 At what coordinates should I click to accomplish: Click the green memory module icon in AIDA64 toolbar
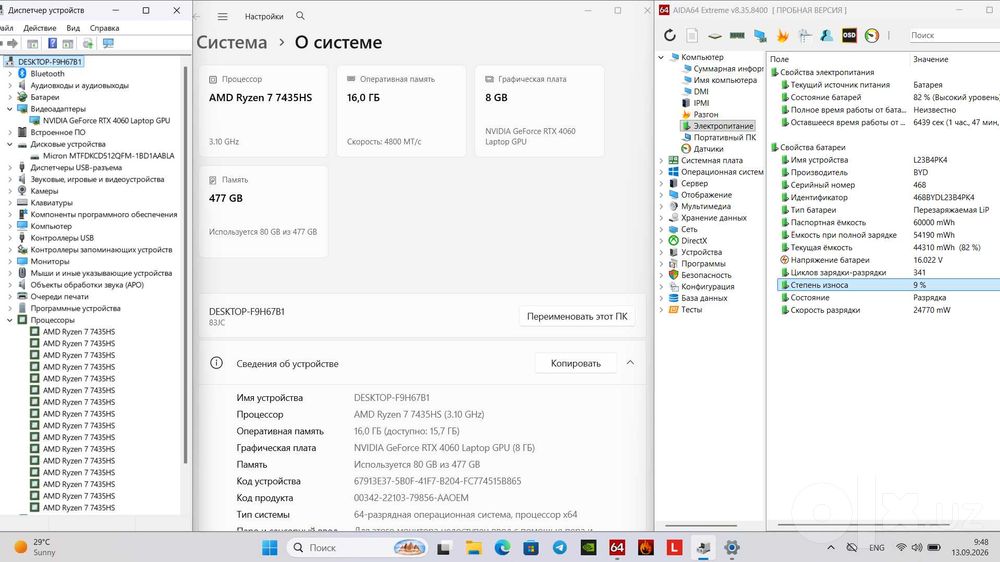pyautogui.click(x=737, y=36)
